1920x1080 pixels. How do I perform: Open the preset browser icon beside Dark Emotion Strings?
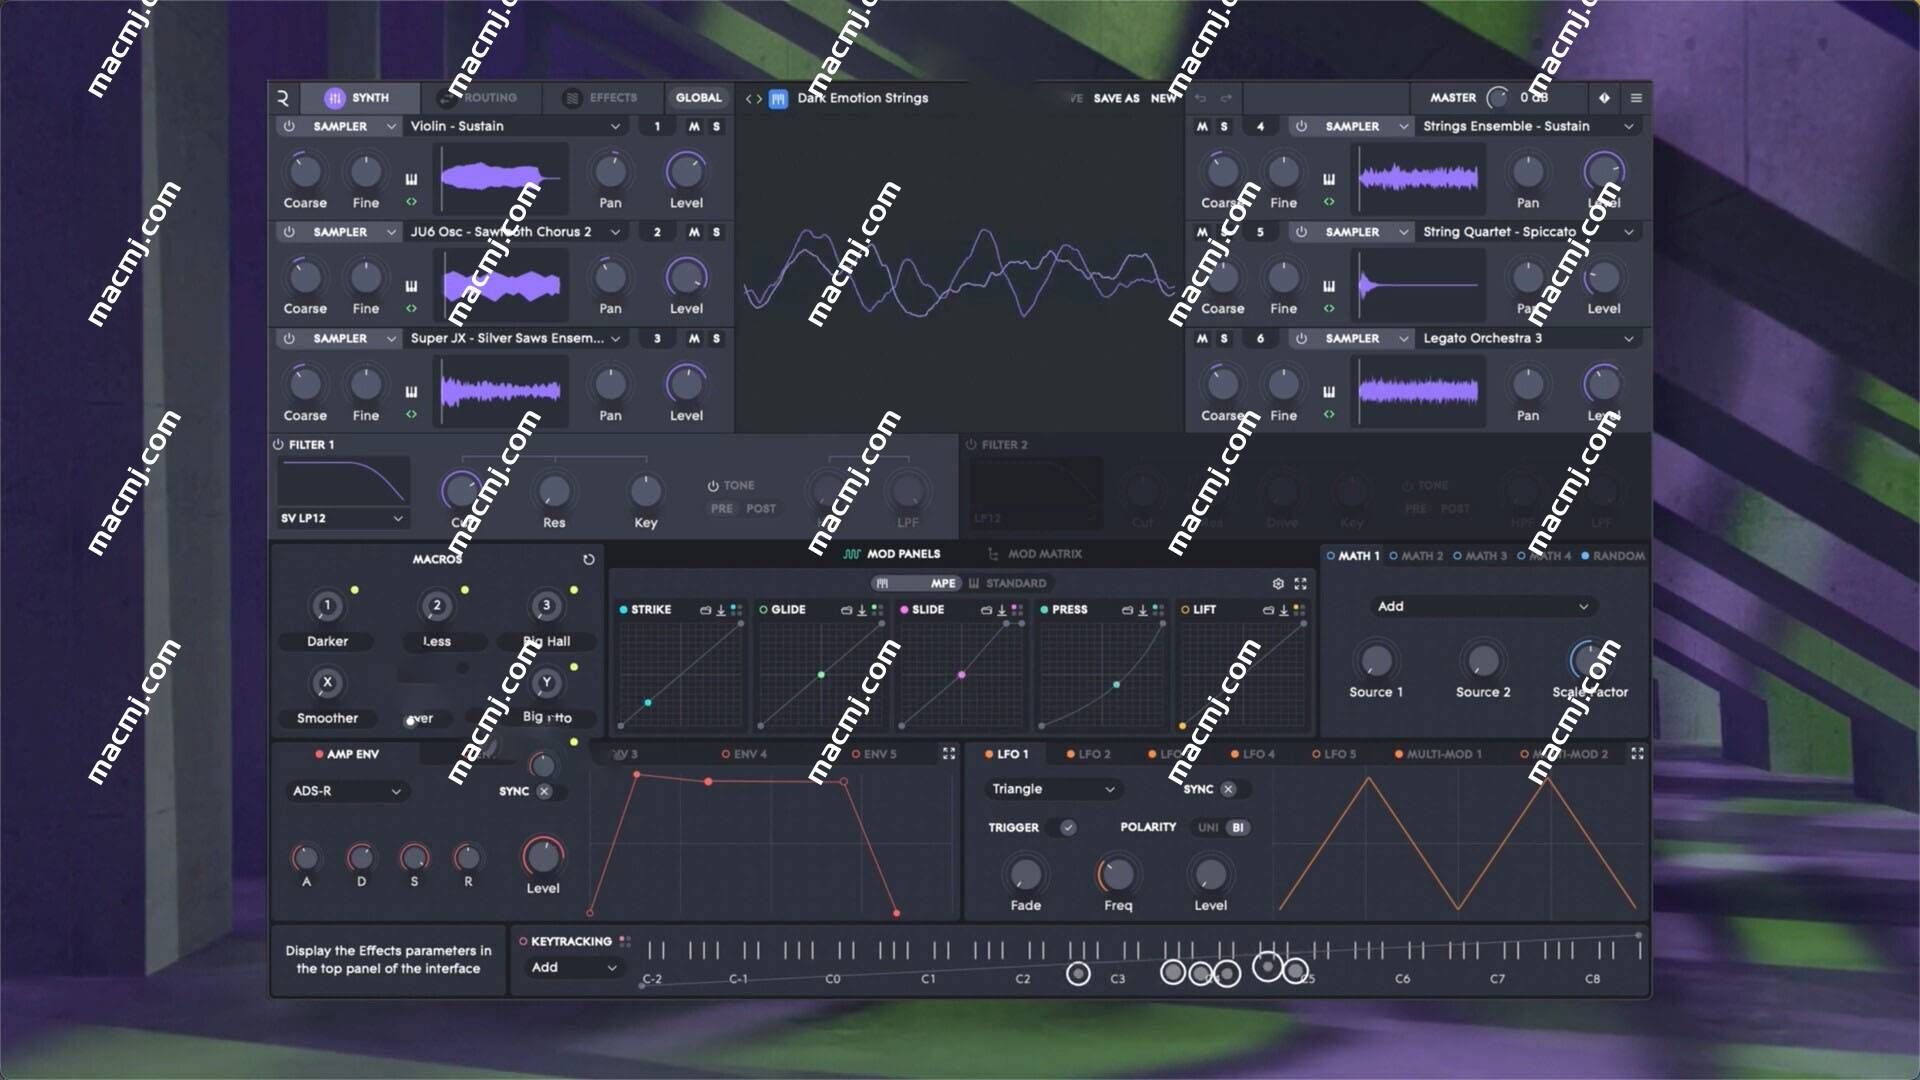[x=778, y=98]
